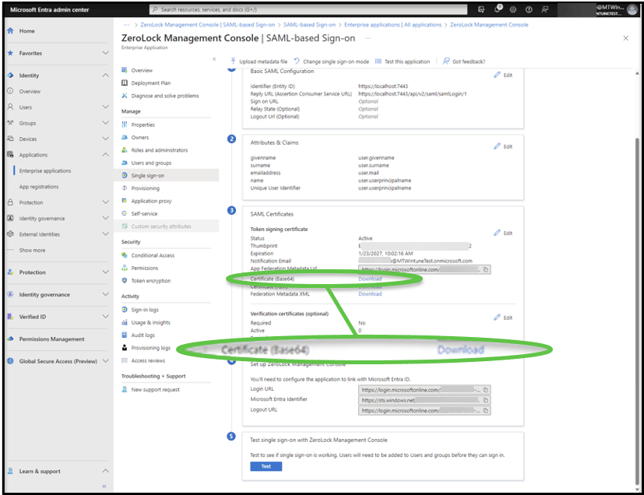Expand the Favorites section

pyautogui.click(x=106, y=53)
